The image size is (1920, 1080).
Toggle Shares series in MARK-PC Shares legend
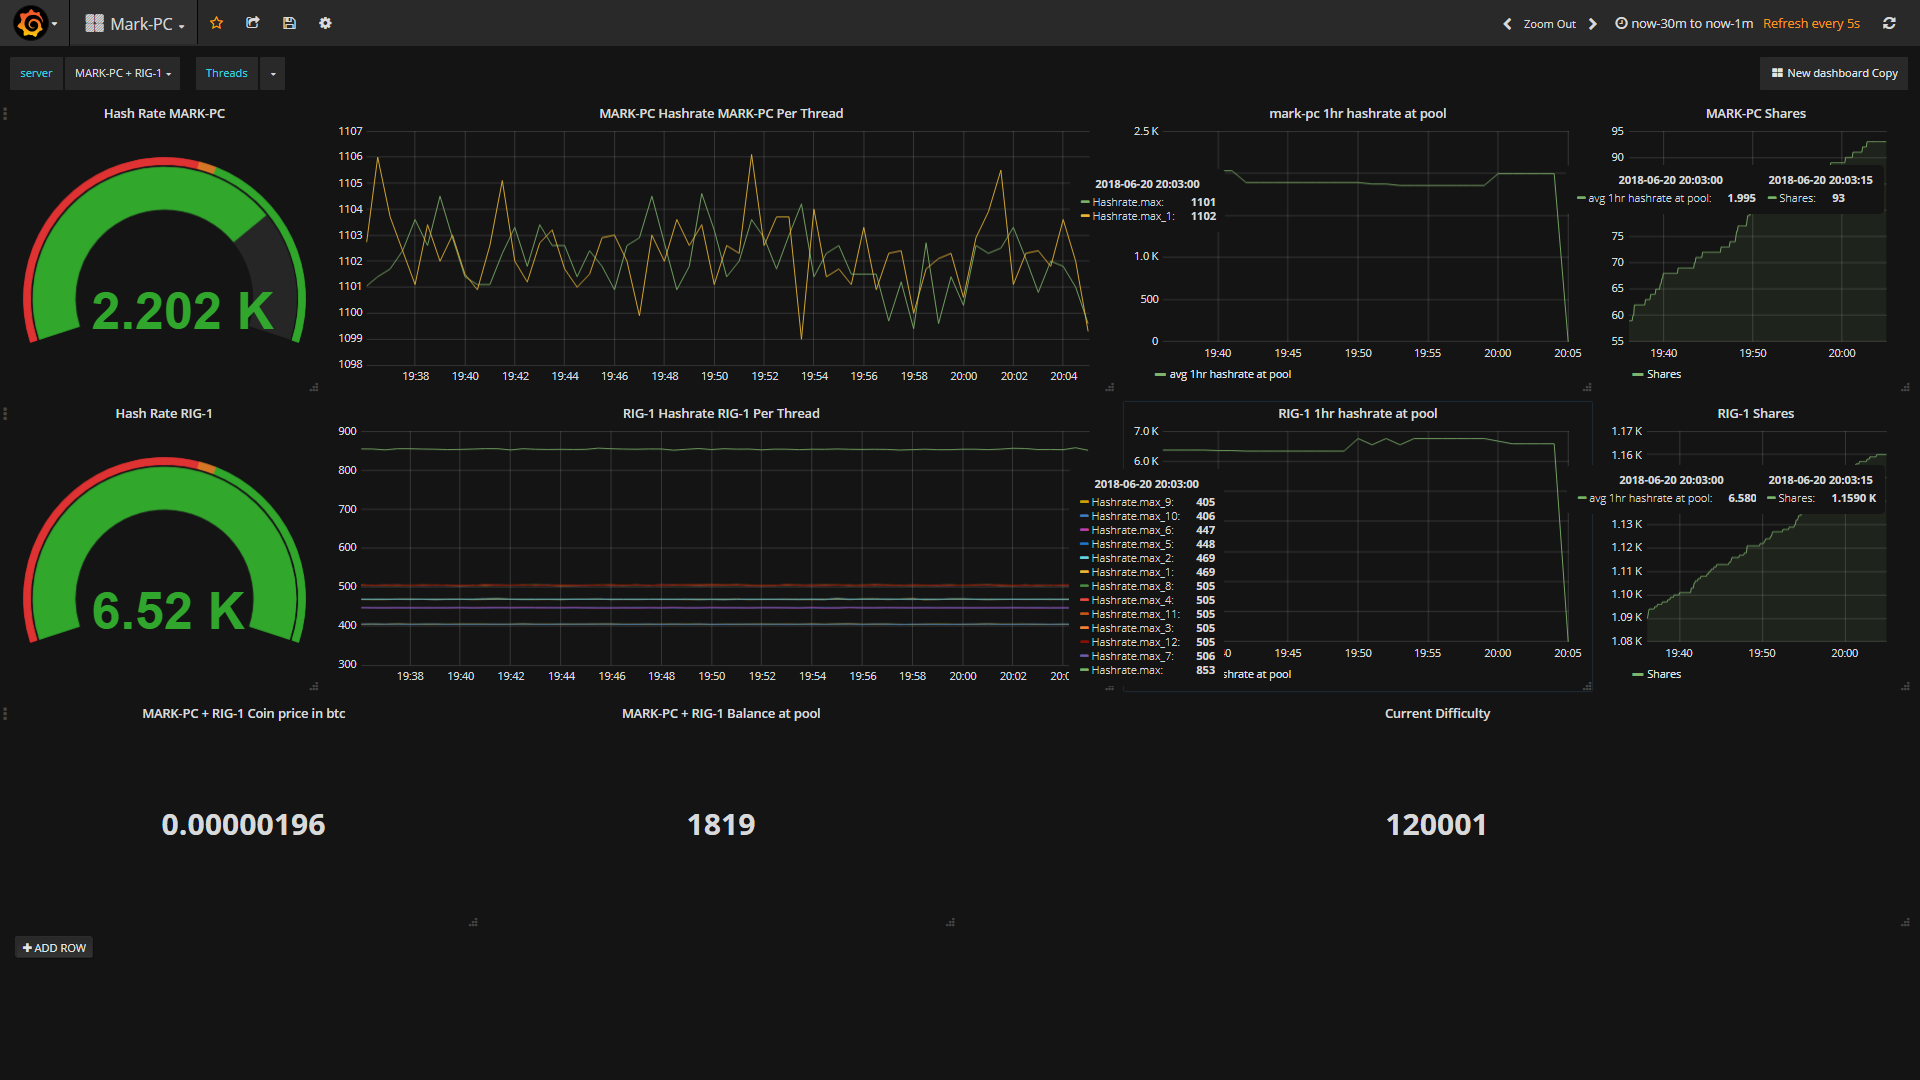[x=1663, y=374]
